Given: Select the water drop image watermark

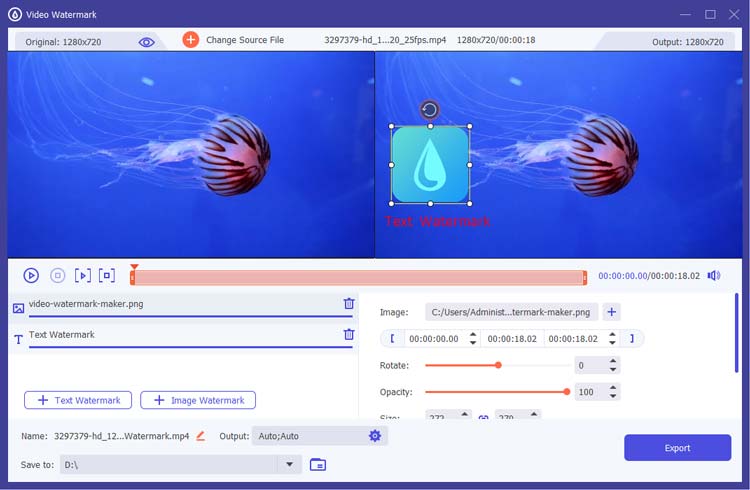Looking at the screenshot, I should 430,165.
